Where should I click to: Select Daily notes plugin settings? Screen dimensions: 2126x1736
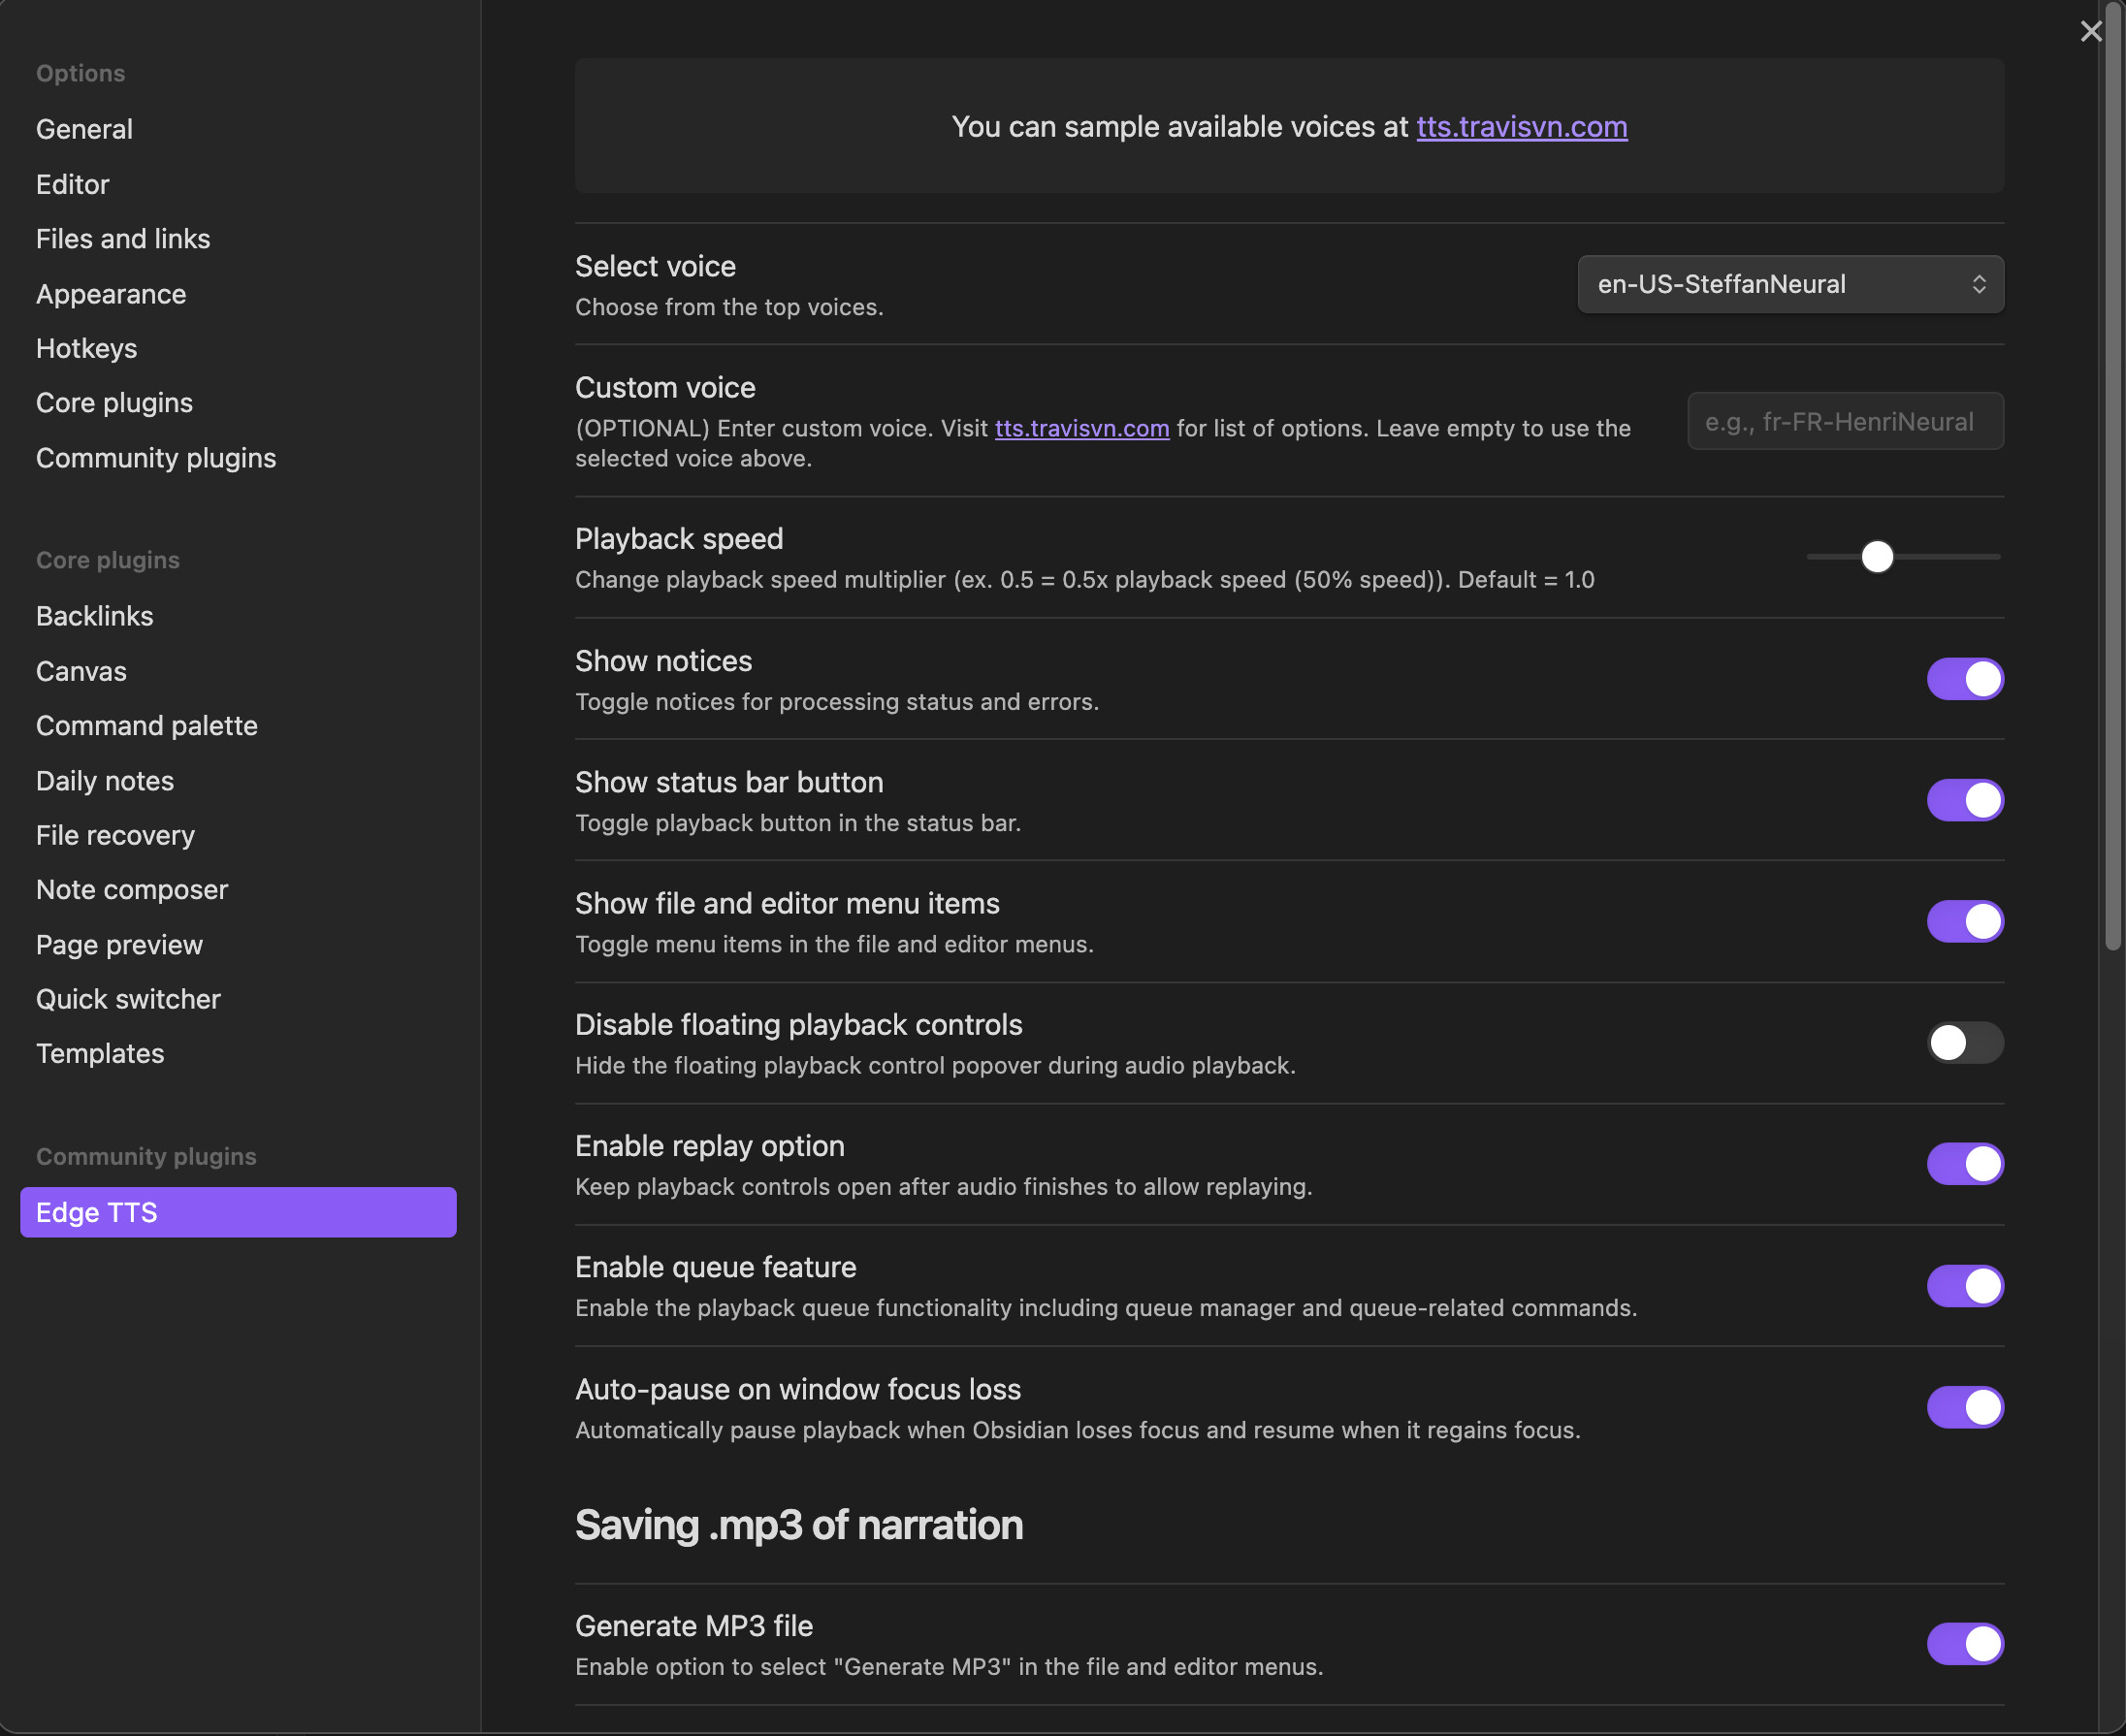coord(105,781)
